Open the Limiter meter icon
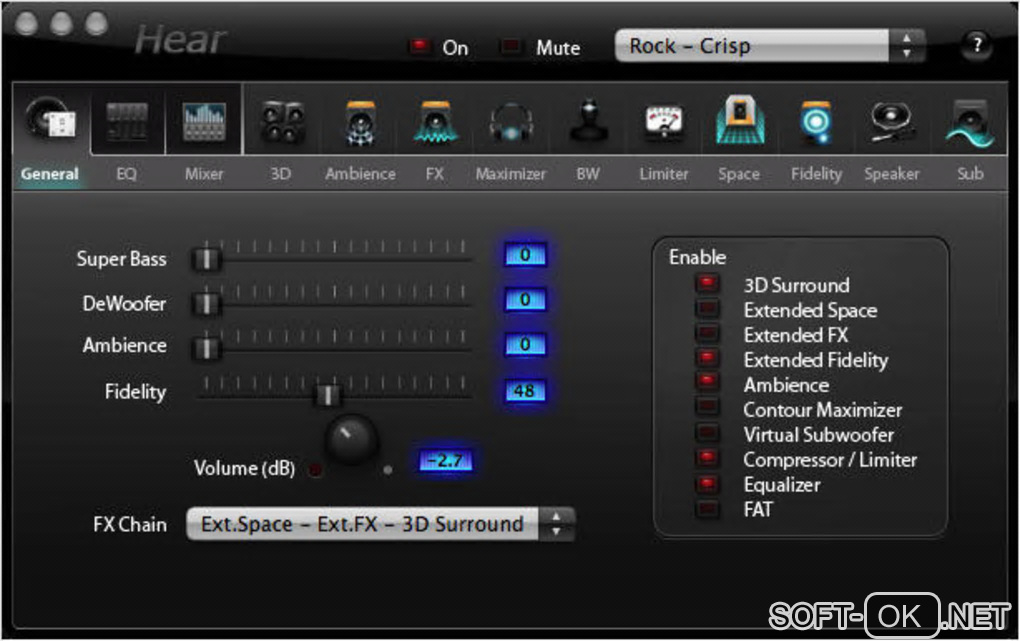 tap(664, 122)
